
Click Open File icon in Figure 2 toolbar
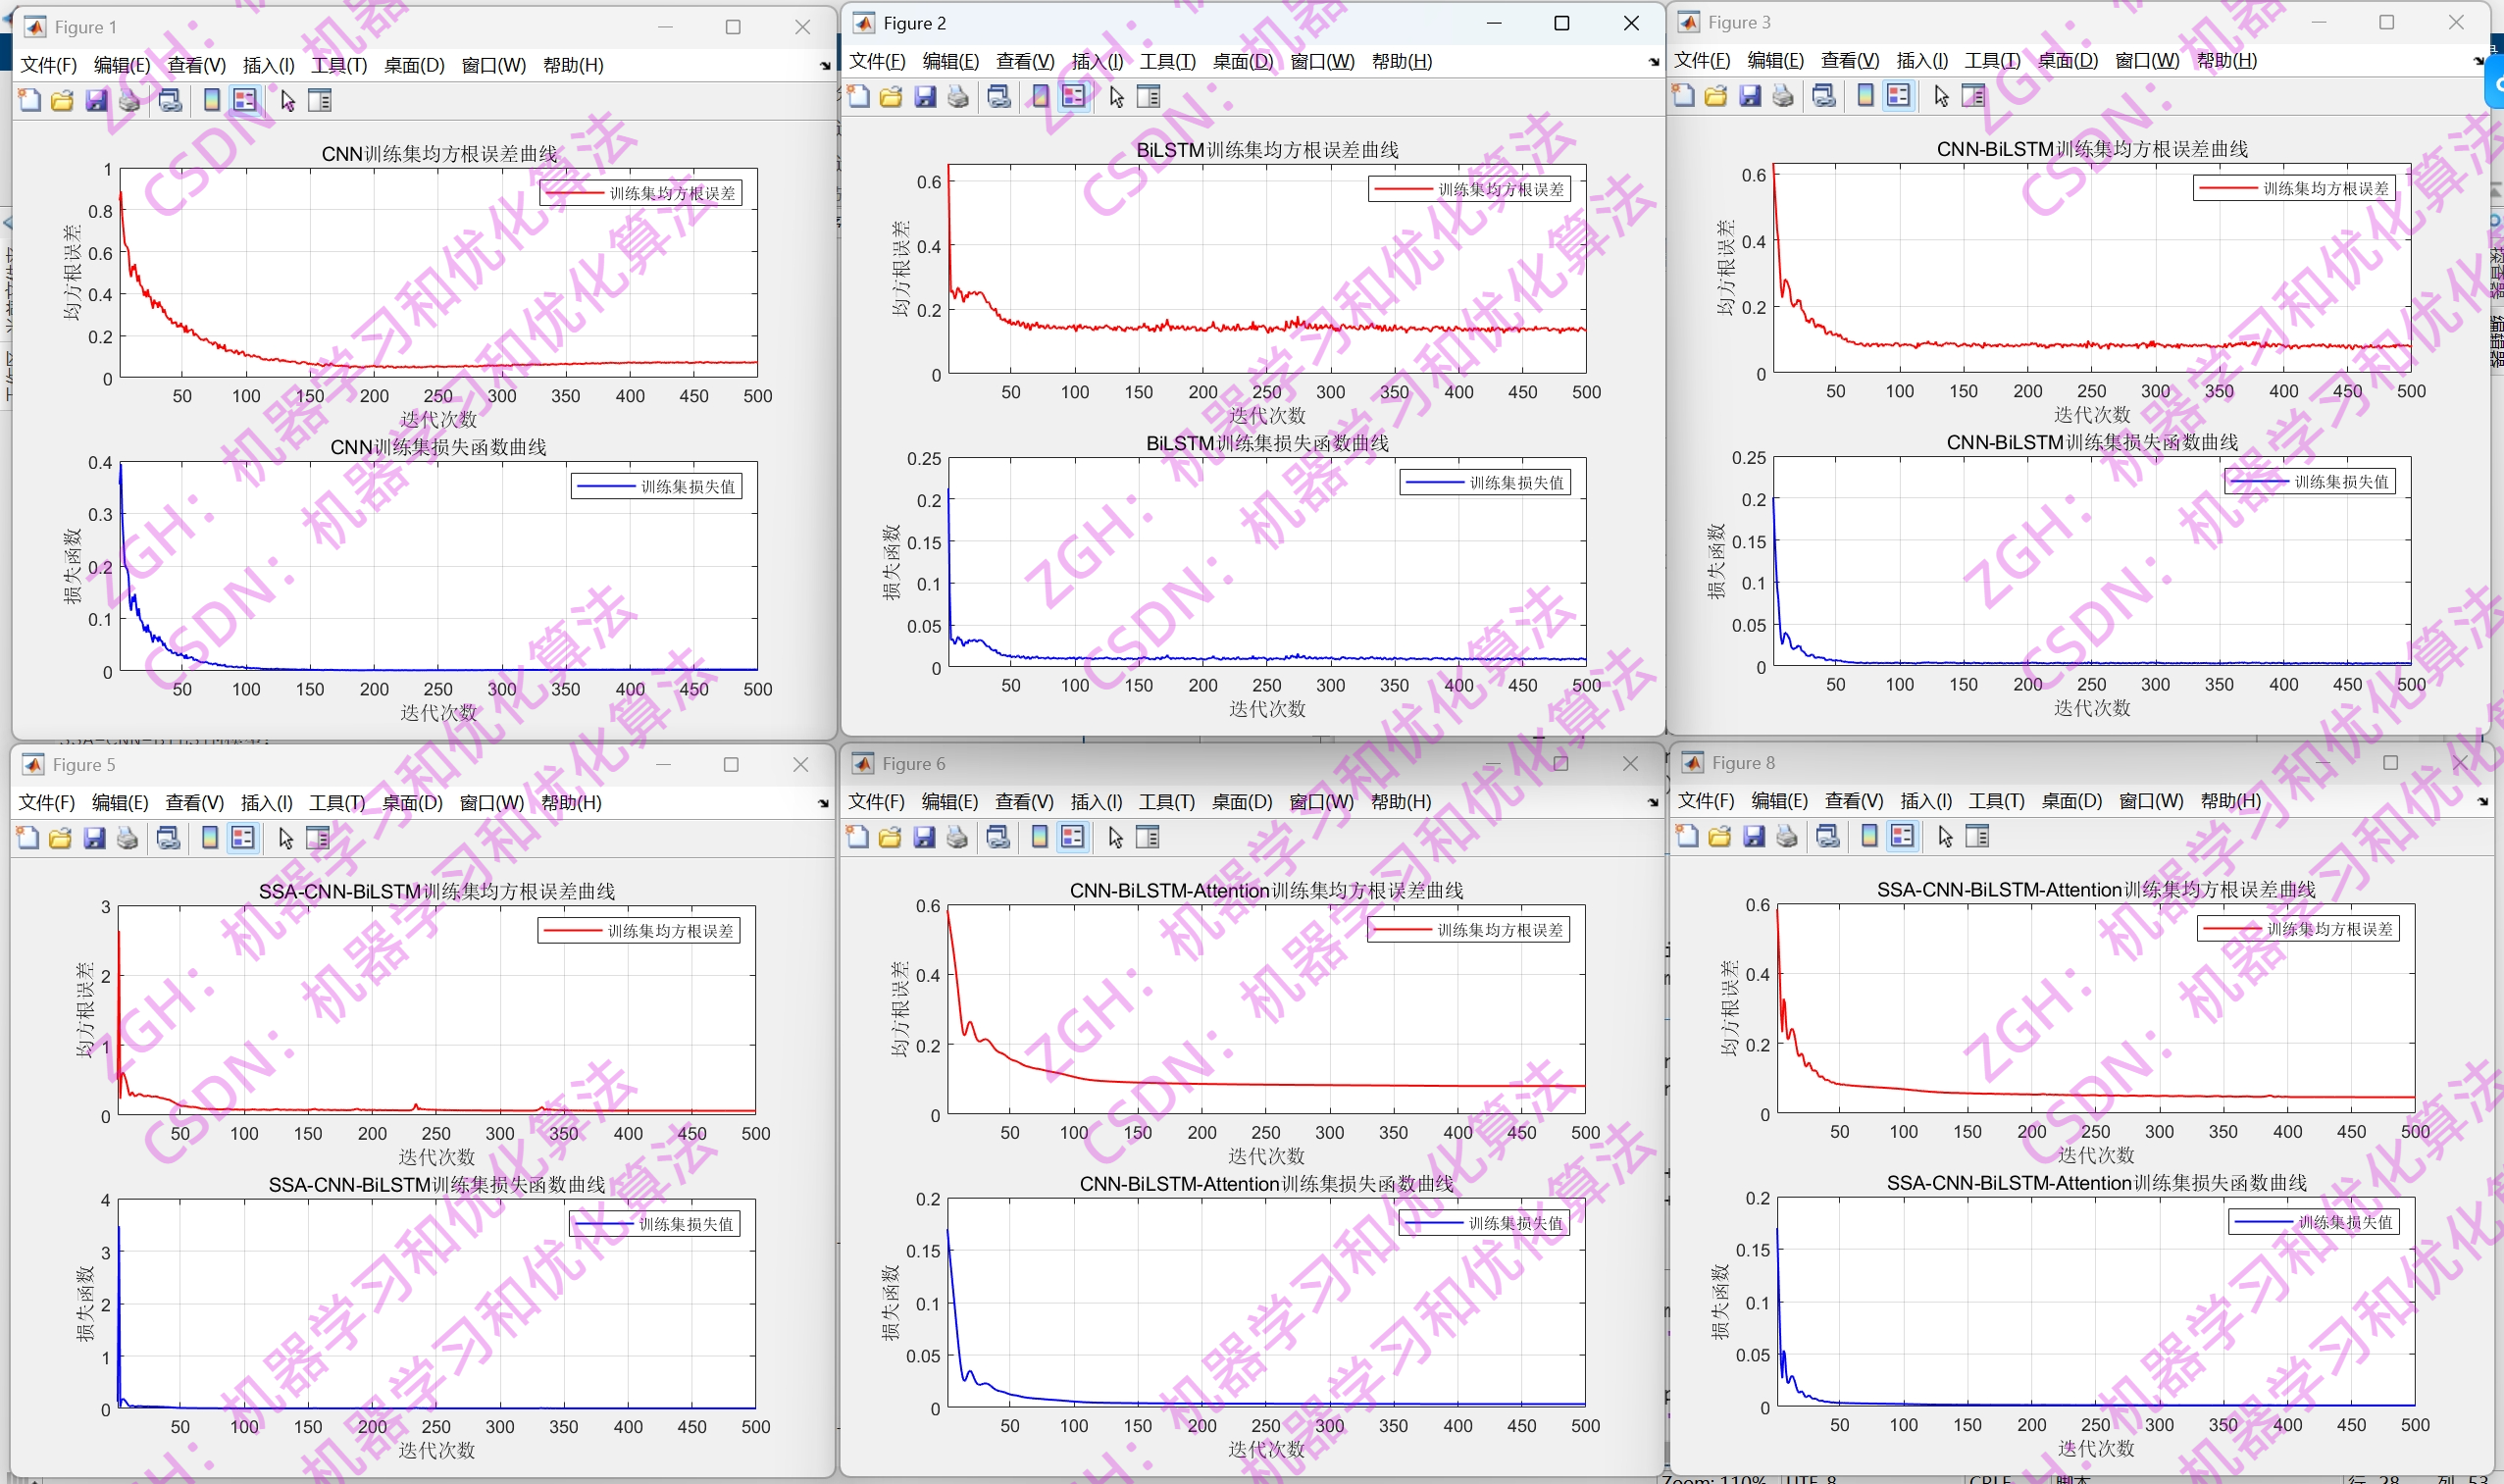891,97
